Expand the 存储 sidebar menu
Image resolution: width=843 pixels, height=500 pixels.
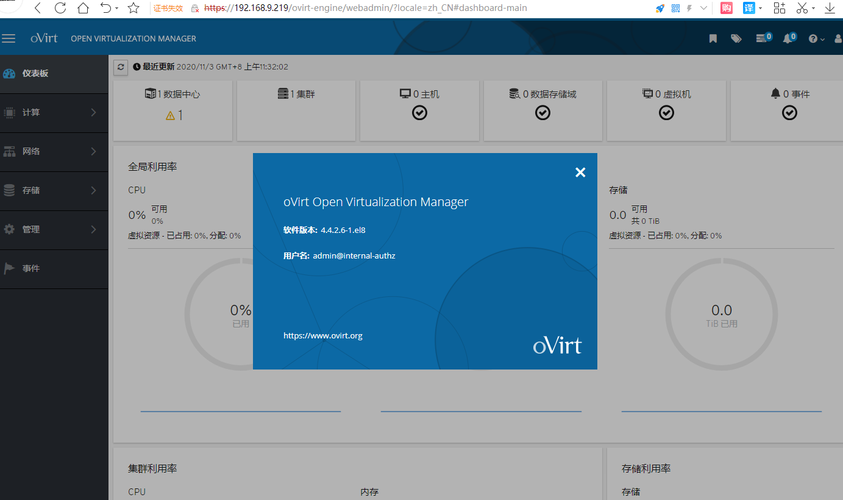pyautogui.click(x=54, y=191)
